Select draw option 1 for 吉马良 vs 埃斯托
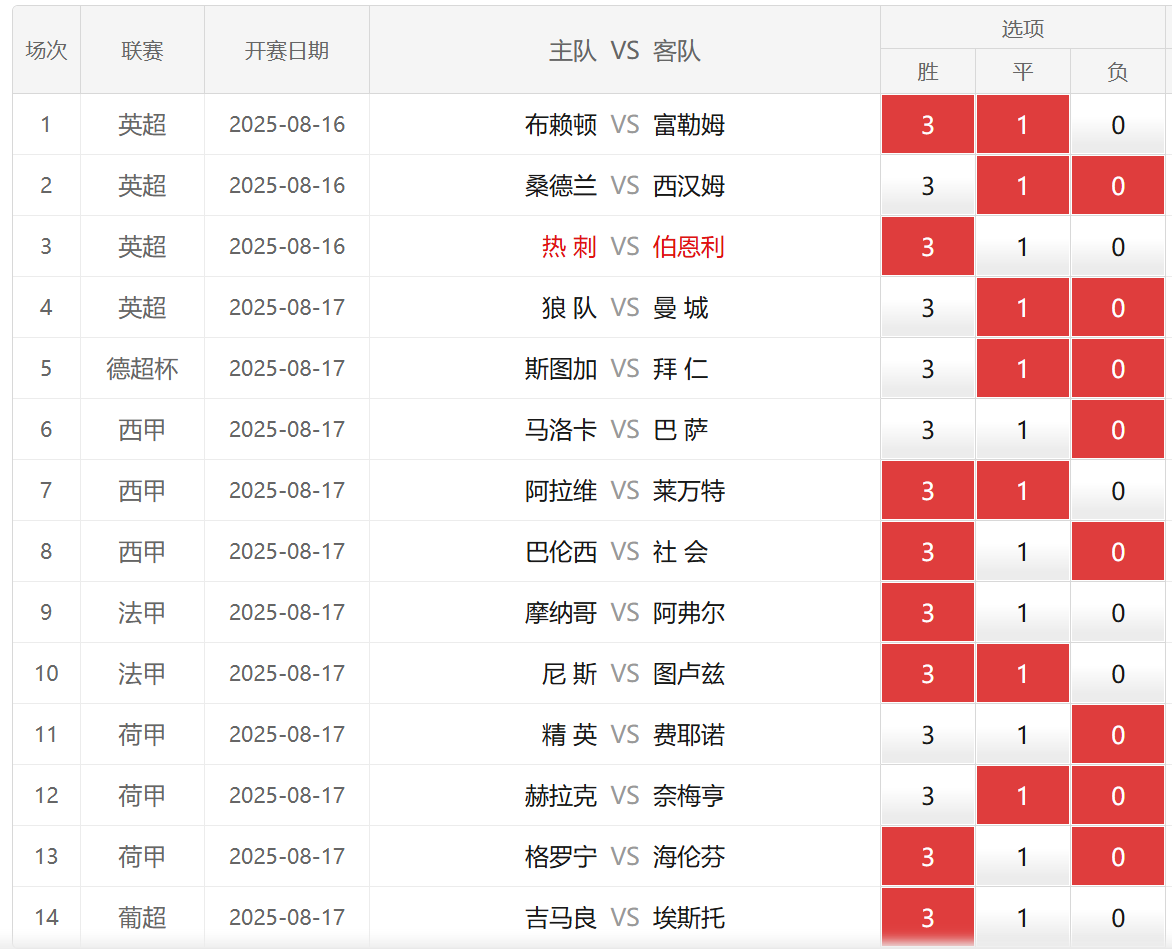1172x952 pixels. 1023,918
